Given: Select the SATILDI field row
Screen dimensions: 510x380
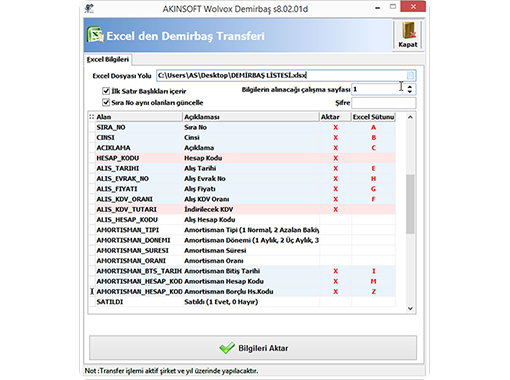Looking at the screenshot, I should click(x=242, y=302).
